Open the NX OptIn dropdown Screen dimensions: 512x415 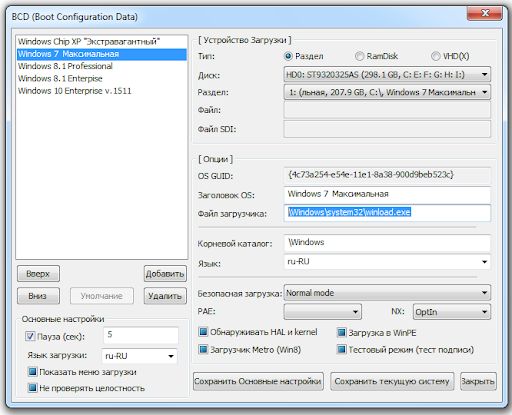(x=452, y=312)
